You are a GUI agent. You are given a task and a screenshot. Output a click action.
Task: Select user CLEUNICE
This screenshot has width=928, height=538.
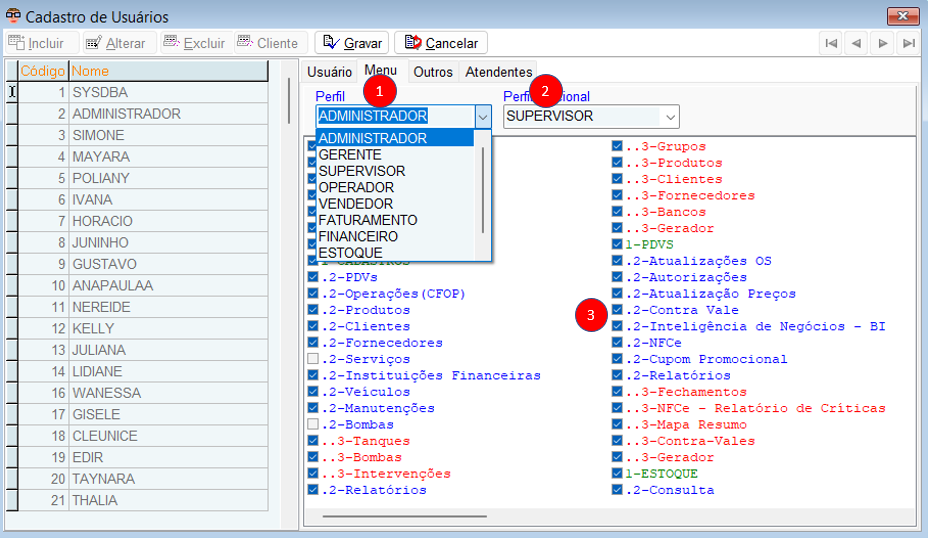[x=143, y=436]
